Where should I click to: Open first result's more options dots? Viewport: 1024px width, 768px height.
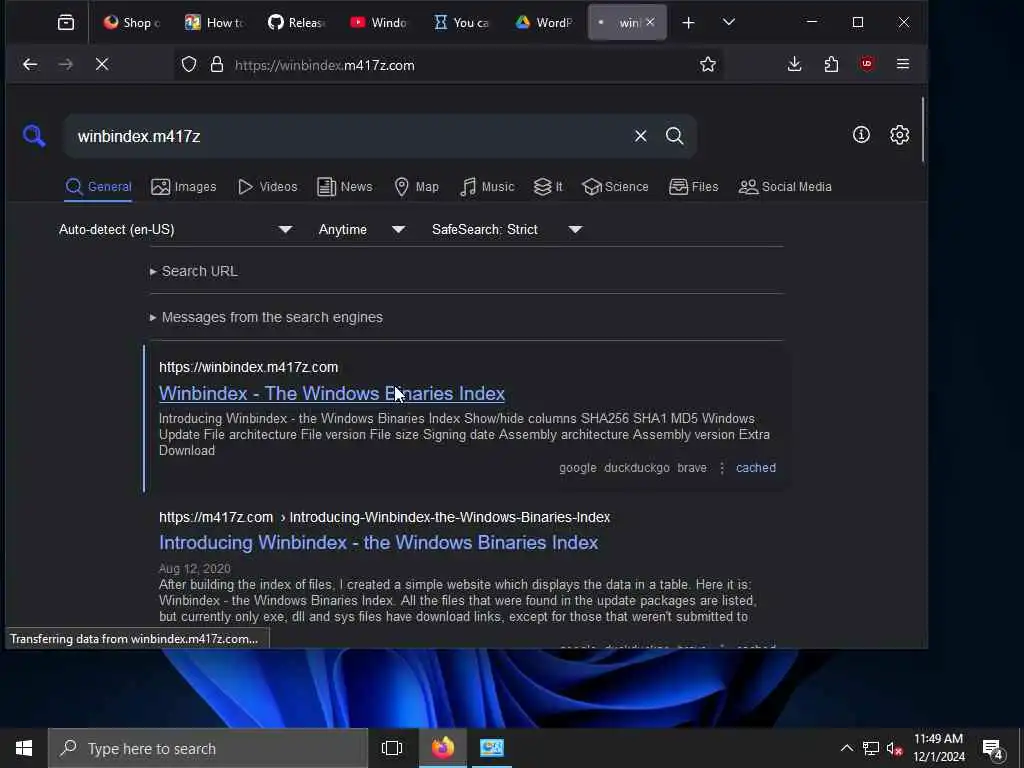tap(722, 468)
